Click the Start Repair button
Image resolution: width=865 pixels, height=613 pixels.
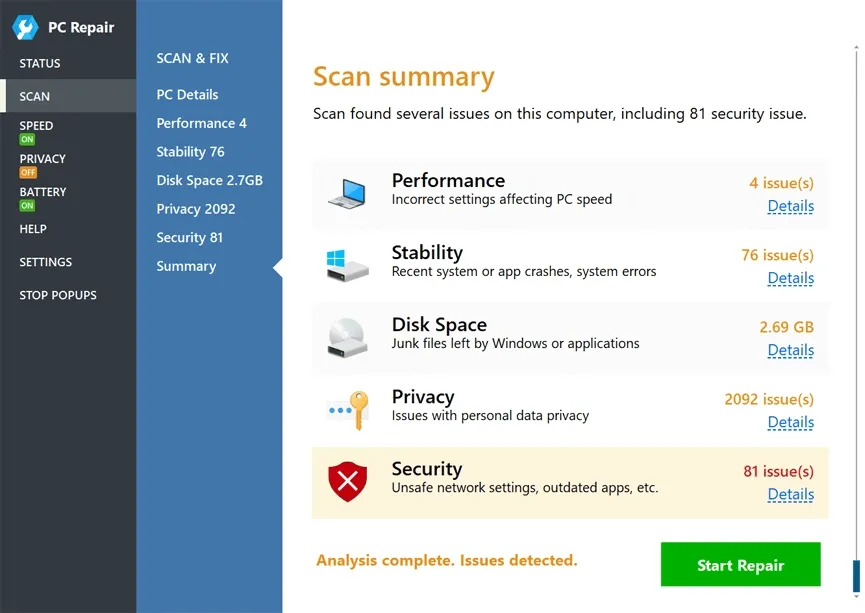(740, 564)
